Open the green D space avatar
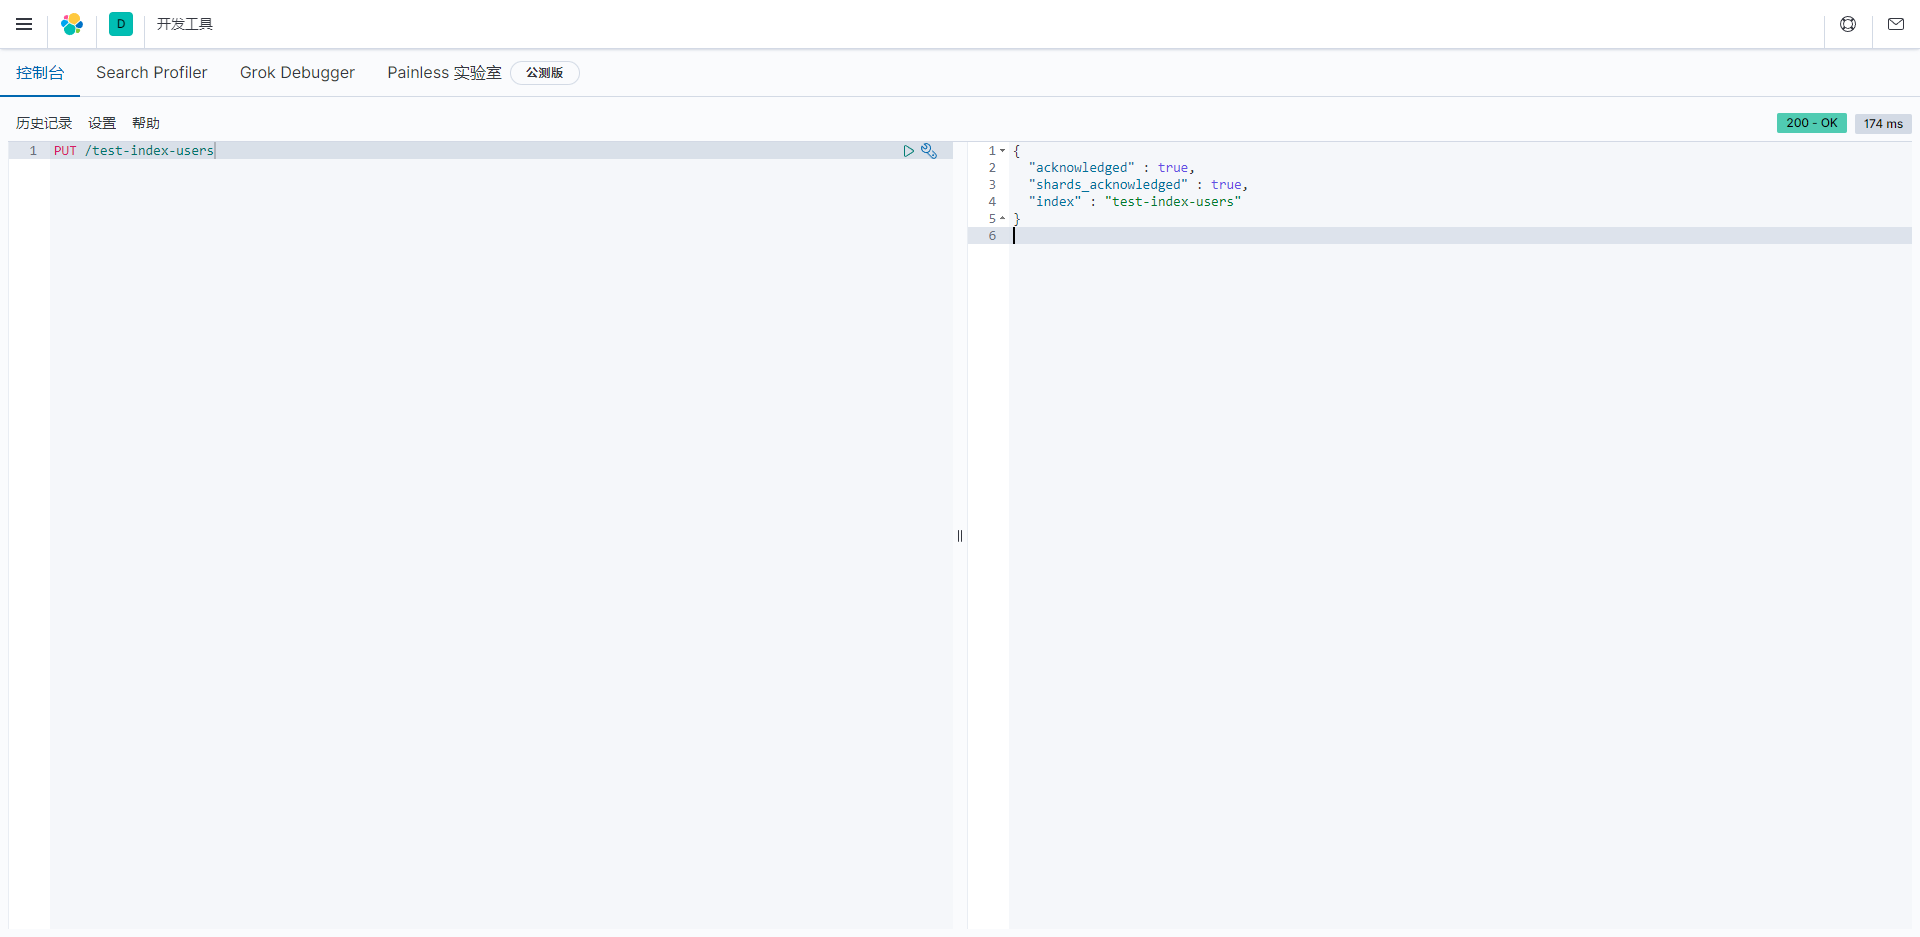The height and width of the screenshot is (937, 1920). coord(121,24)
